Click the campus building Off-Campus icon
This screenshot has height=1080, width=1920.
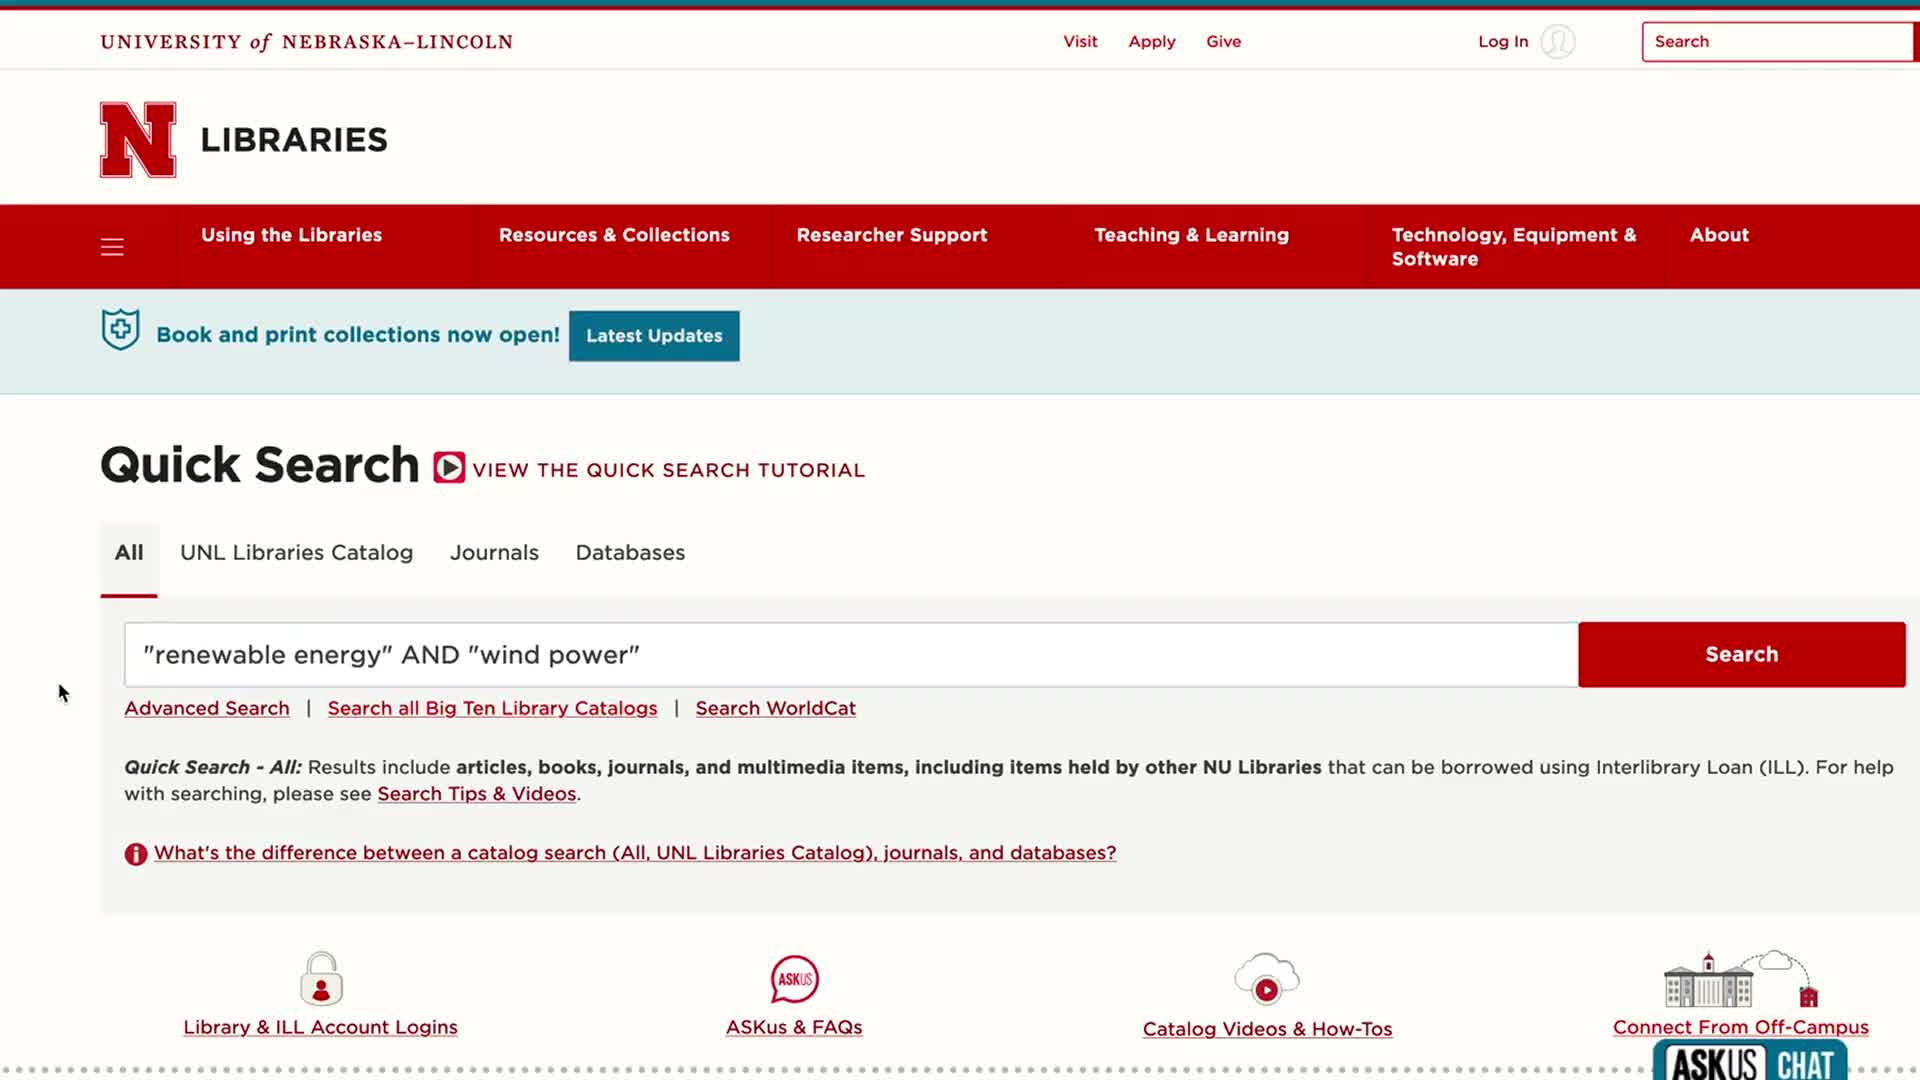1740,980
